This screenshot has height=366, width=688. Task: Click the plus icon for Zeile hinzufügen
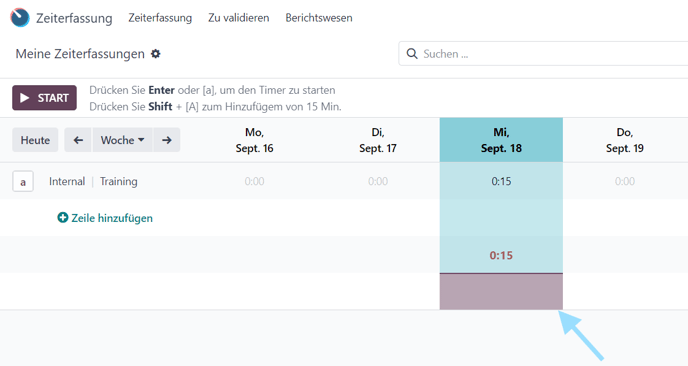63,218
